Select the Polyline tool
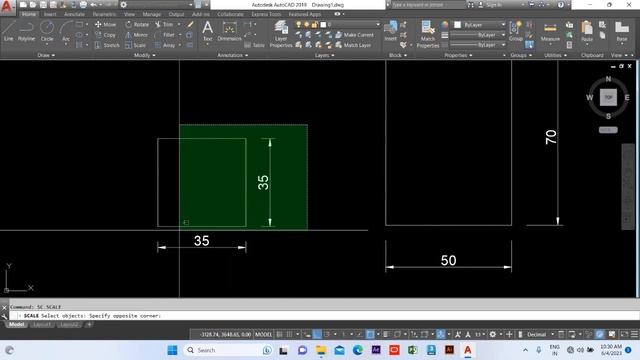The image size is (640, 360). pos(26,31)
